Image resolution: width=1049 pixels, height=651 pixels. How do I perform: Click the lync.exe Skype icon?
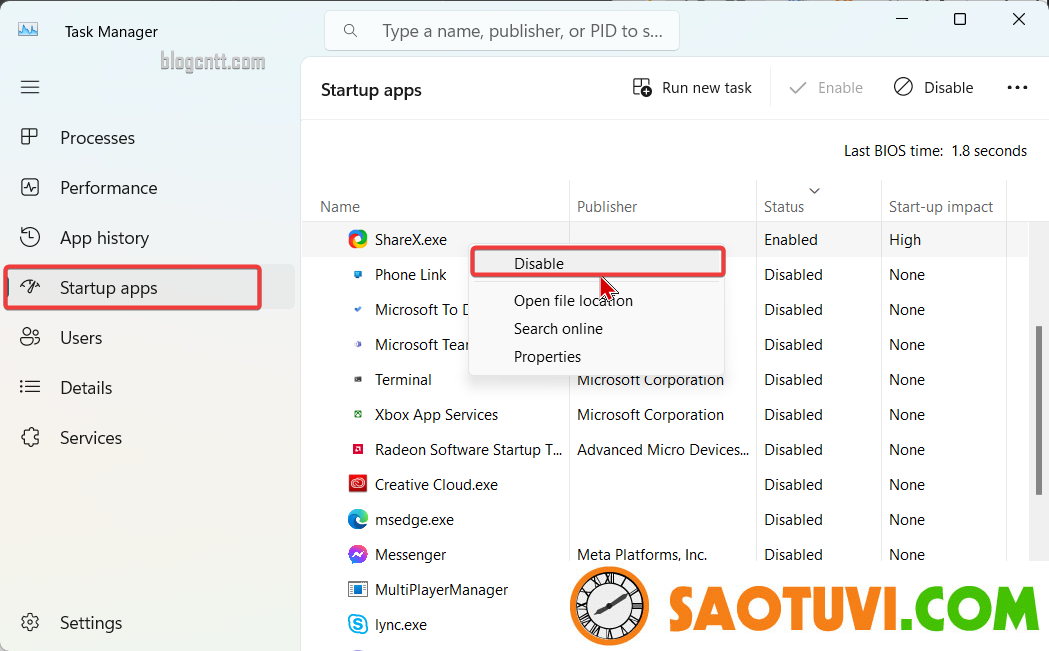tap(358, 624)
